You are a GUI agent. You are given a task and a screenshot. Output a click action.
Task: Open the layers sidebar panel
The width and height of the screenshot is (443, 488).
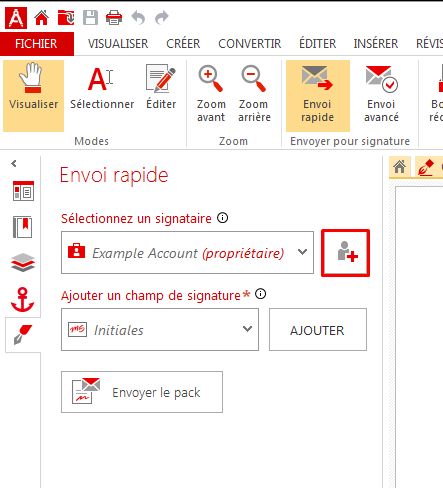click(x=23, y=263)
